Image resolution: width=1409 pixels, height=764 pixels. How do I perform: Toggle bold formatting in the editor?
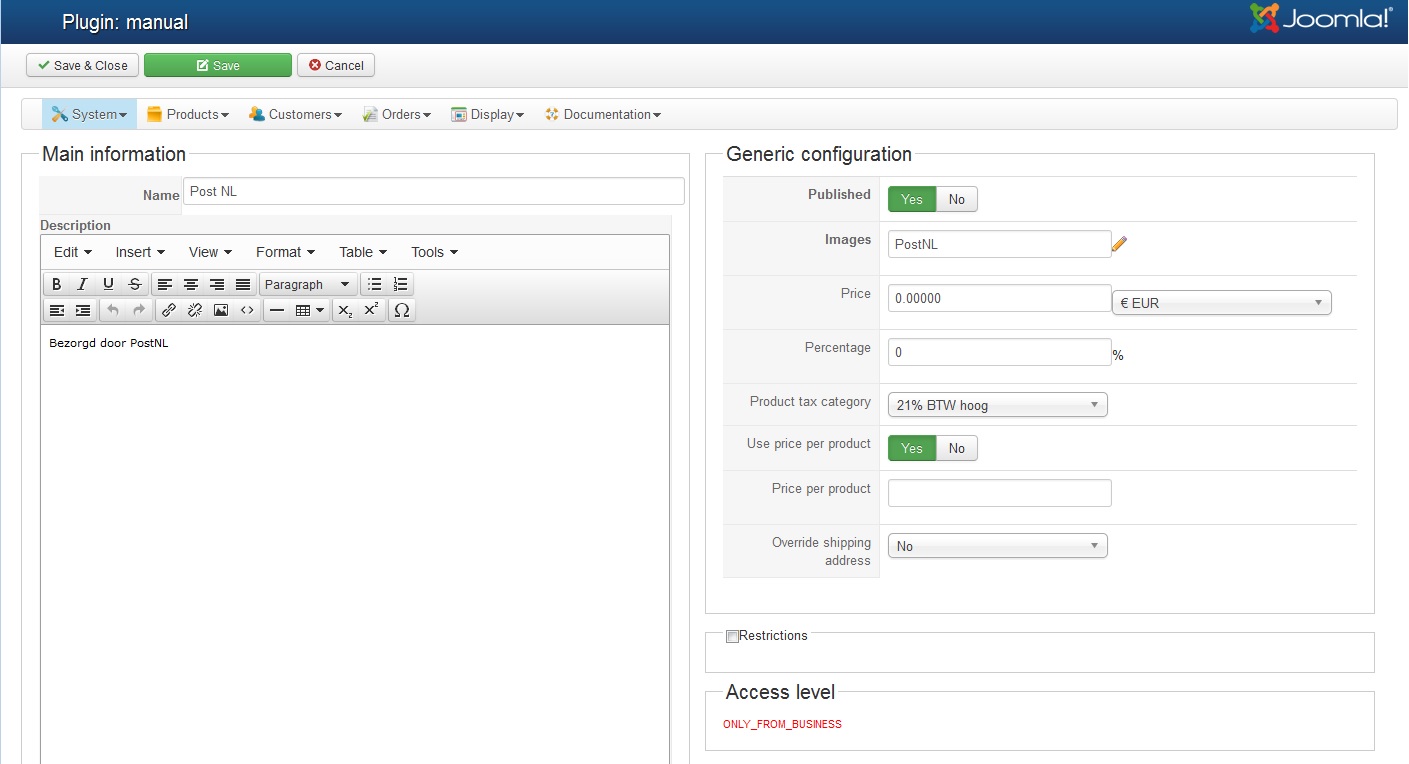click(x=57, y=285)
